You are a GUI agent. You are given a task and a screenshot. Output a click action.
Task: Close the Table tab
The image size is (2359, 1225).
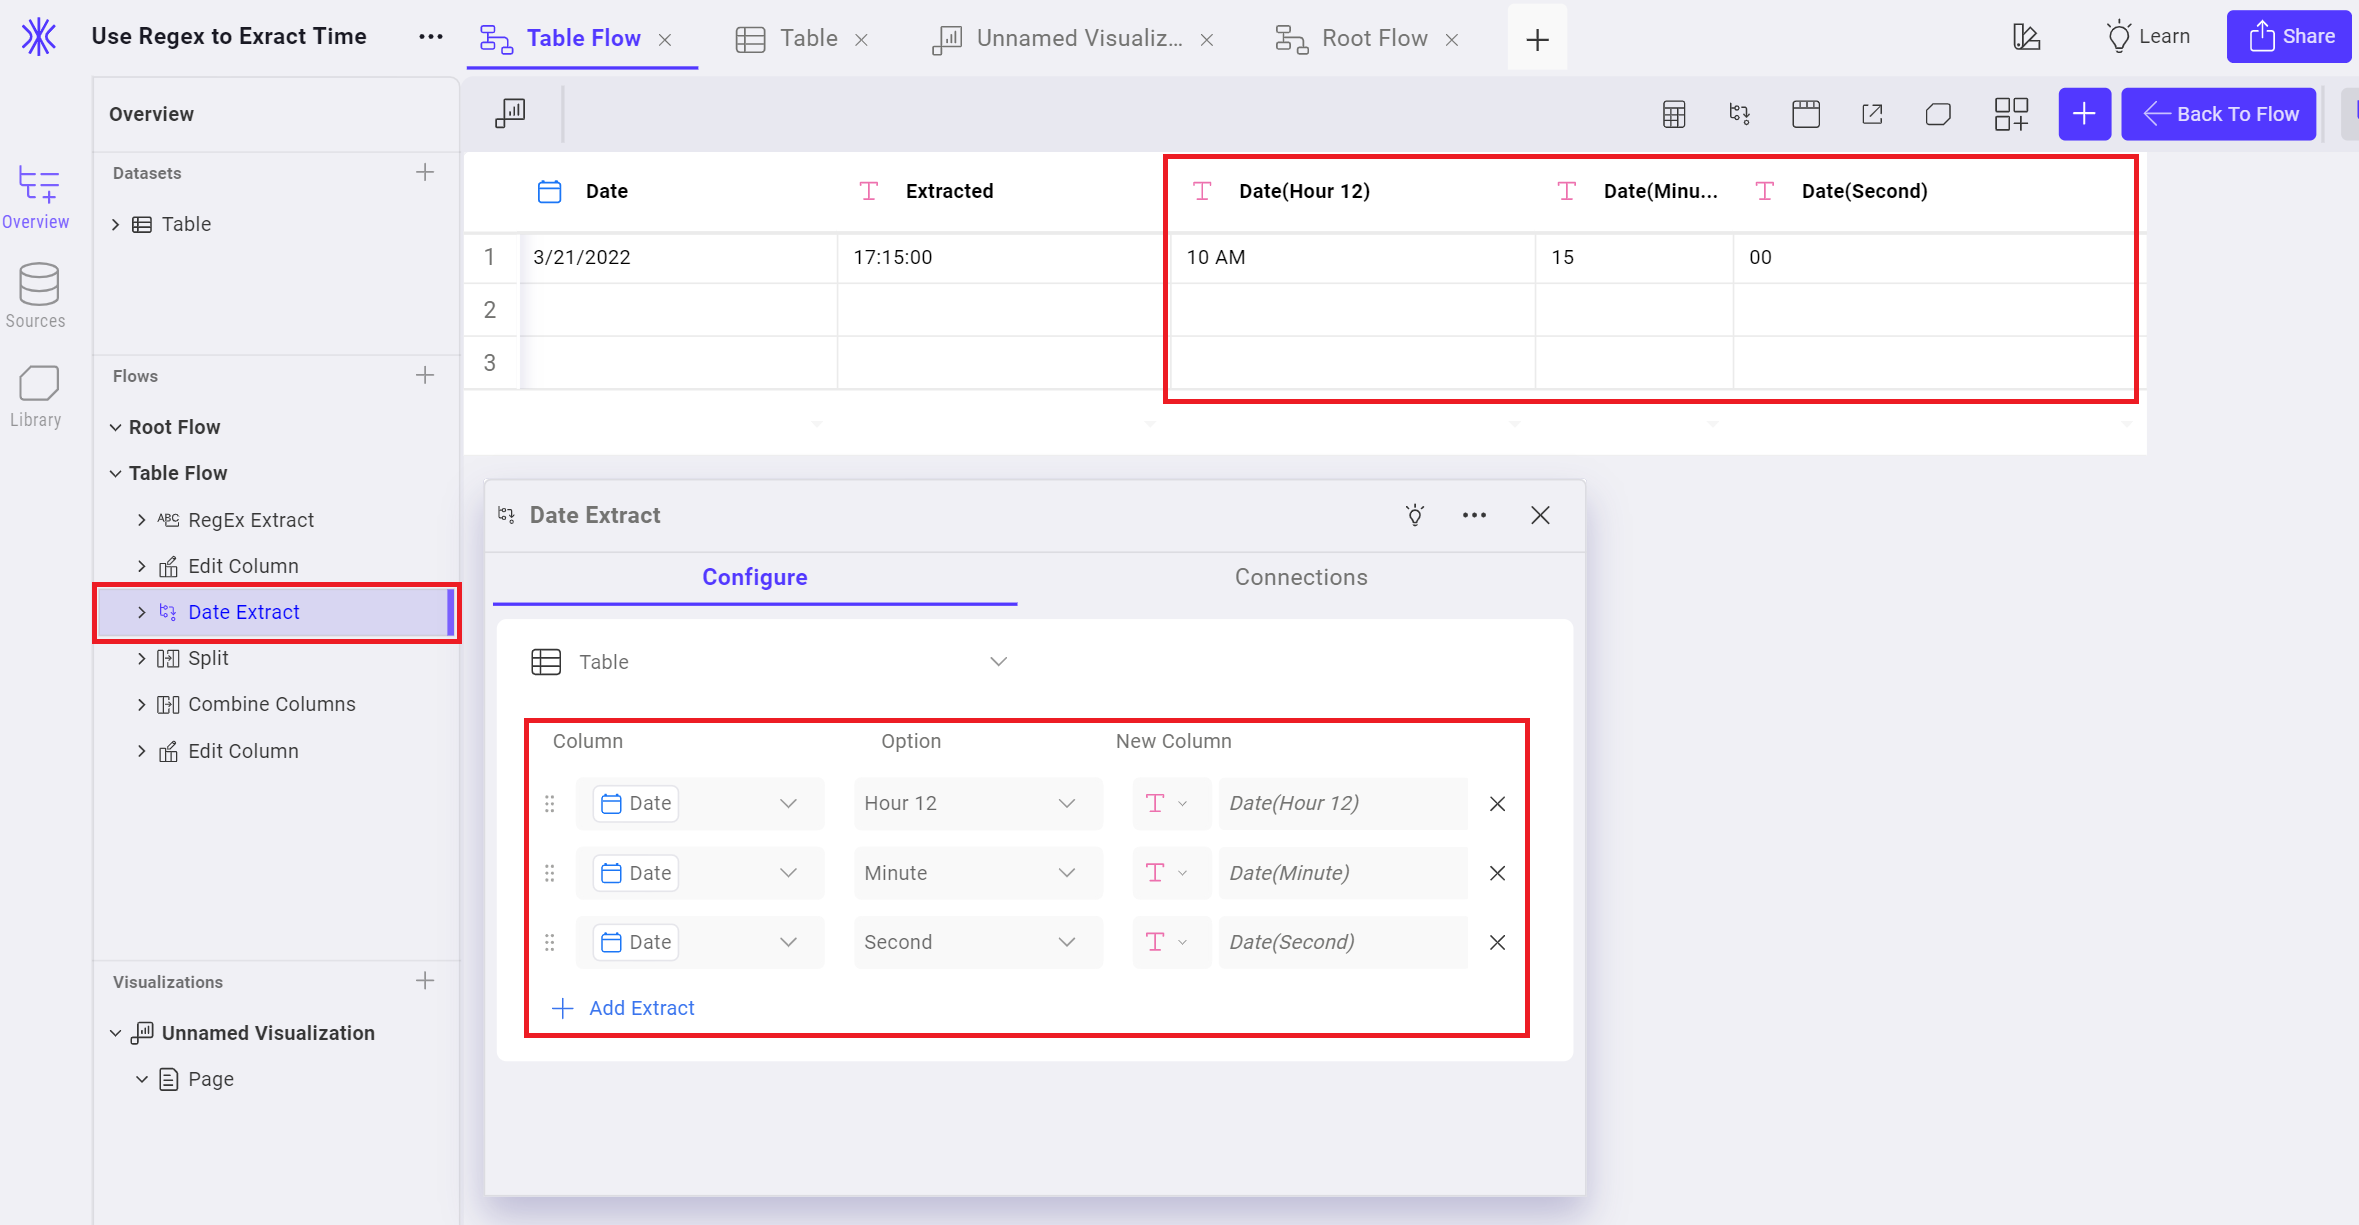point(862,40)
